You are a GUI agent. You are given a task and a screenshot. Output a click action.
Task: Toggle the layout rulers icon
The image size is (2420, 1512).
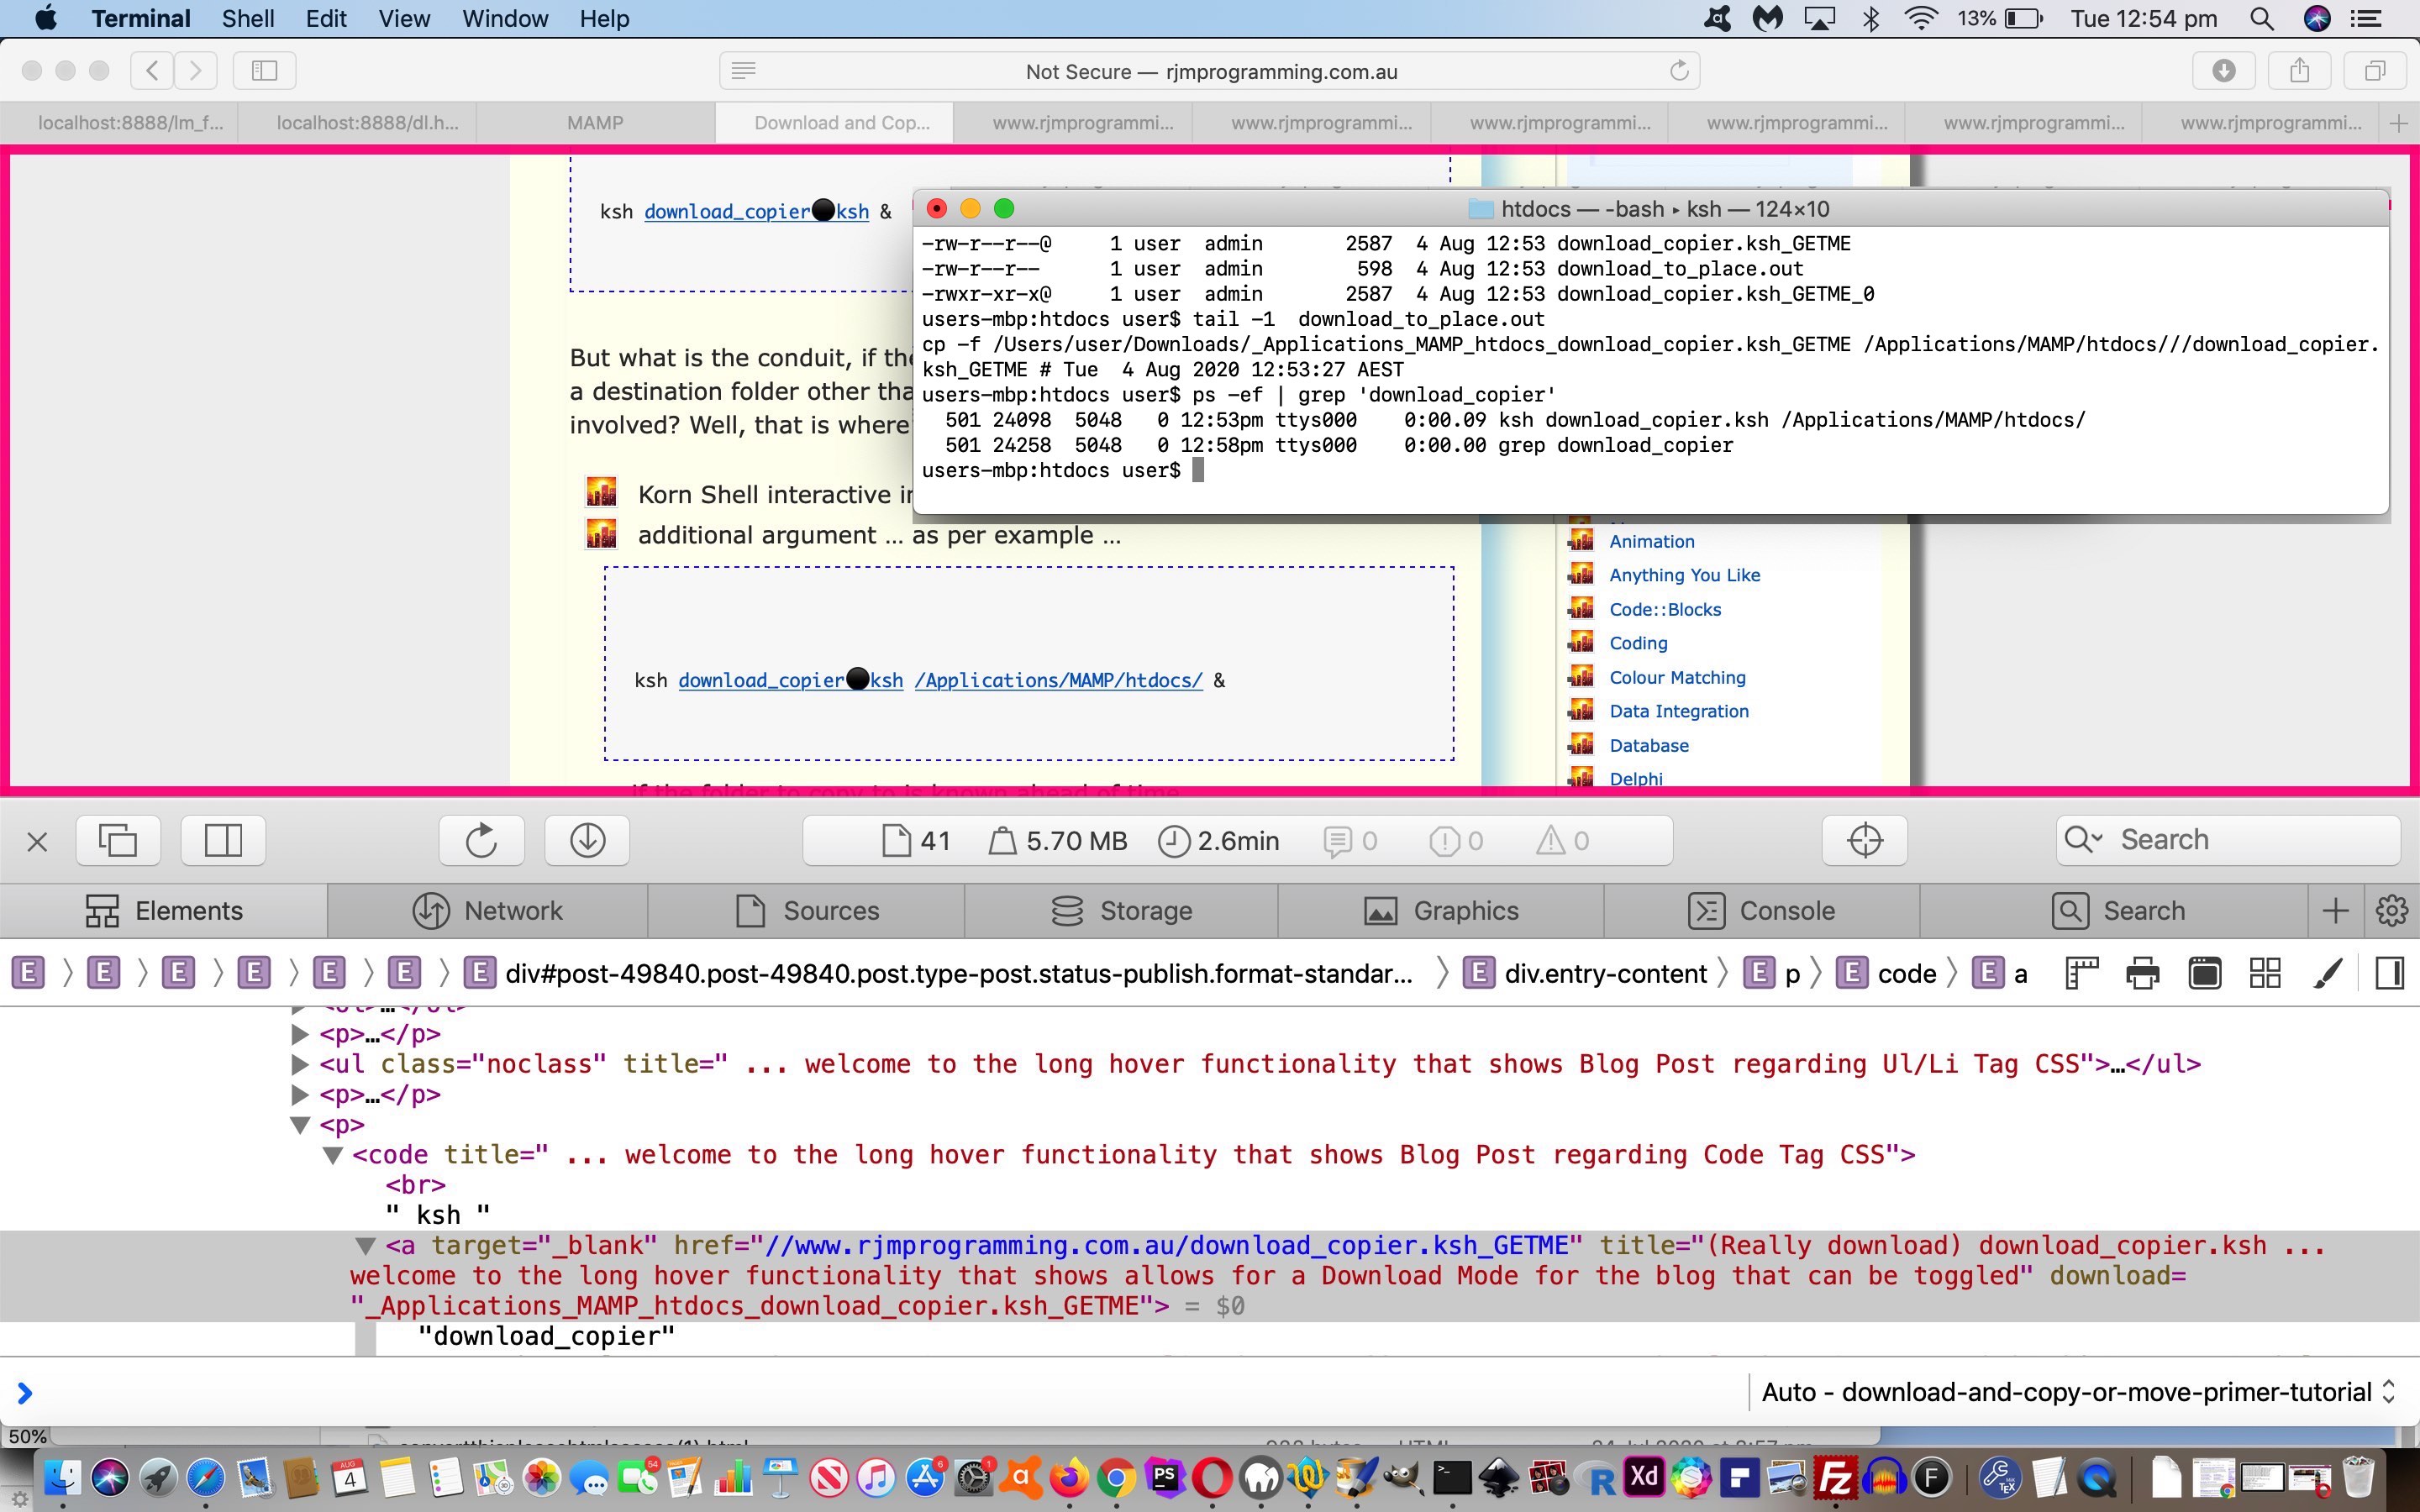point(2081,973)
